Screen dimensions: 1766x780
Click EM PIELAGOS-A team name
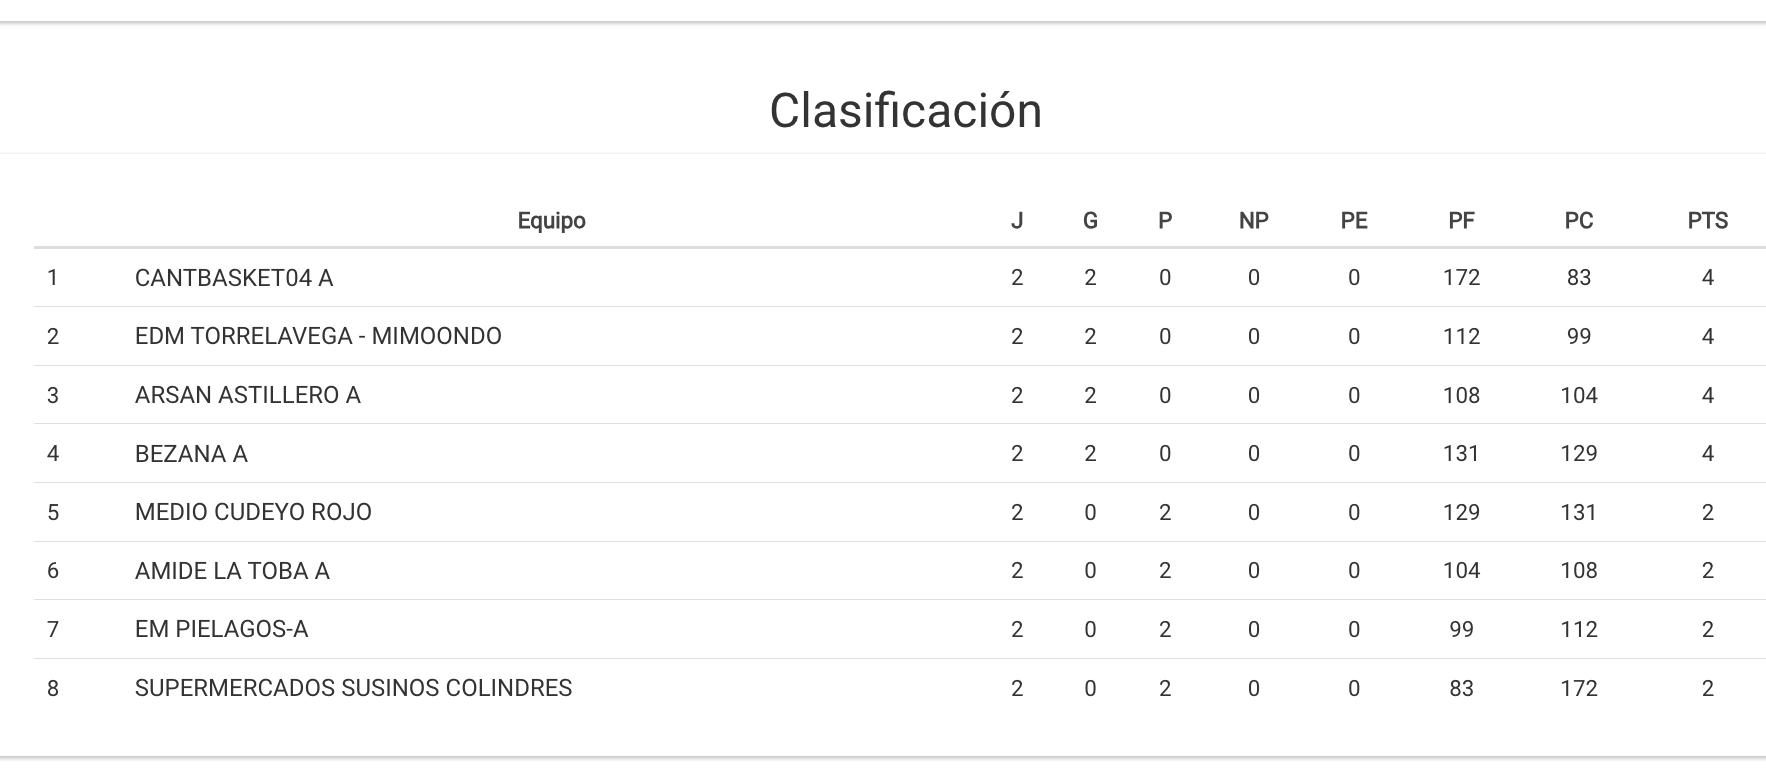(x=221, y=629)
